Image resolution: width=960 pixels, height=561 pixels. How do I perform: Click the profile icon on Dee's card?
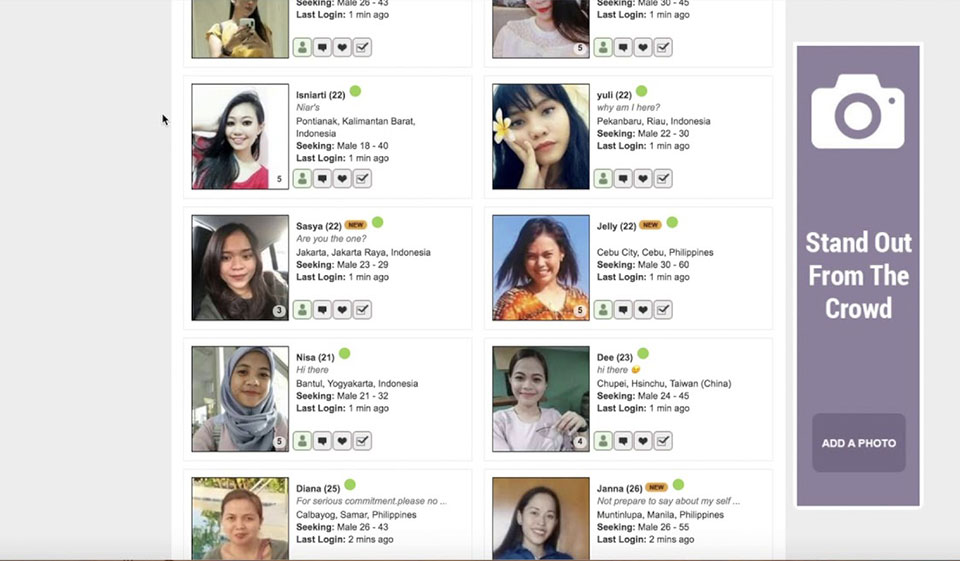click(x=603, y=441)
